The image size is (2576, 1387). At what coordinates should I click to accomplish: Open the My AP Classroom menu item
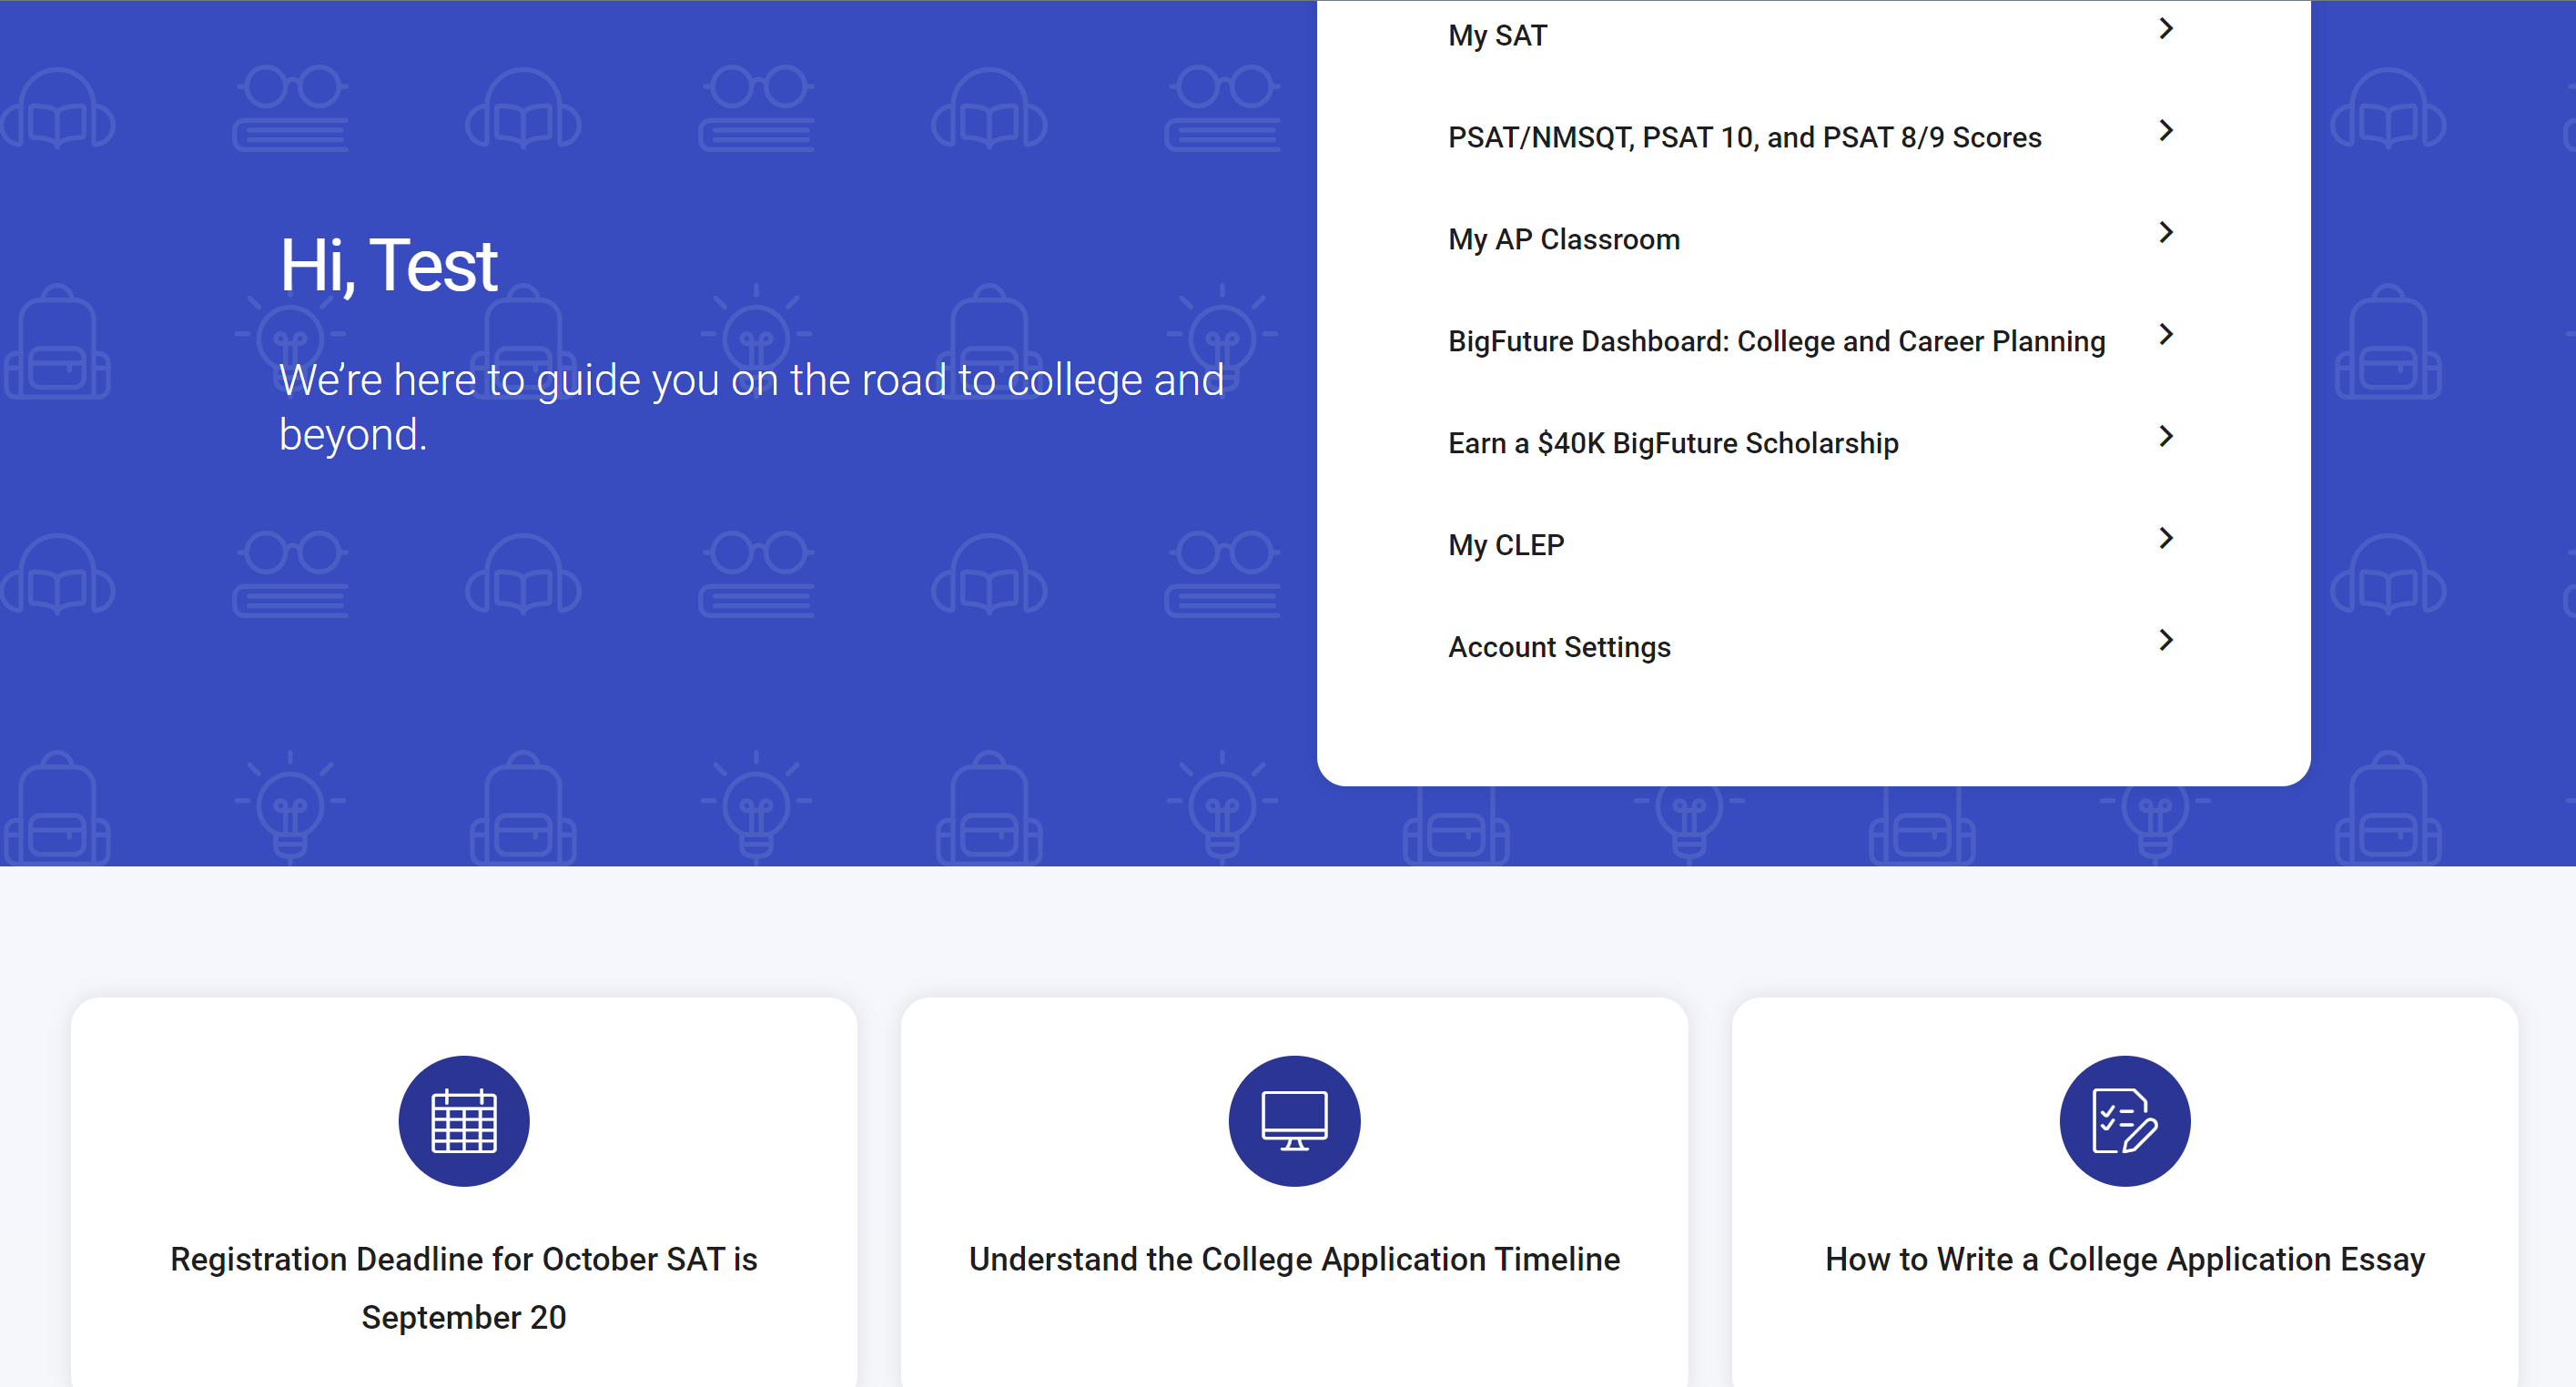[1564, 240]
